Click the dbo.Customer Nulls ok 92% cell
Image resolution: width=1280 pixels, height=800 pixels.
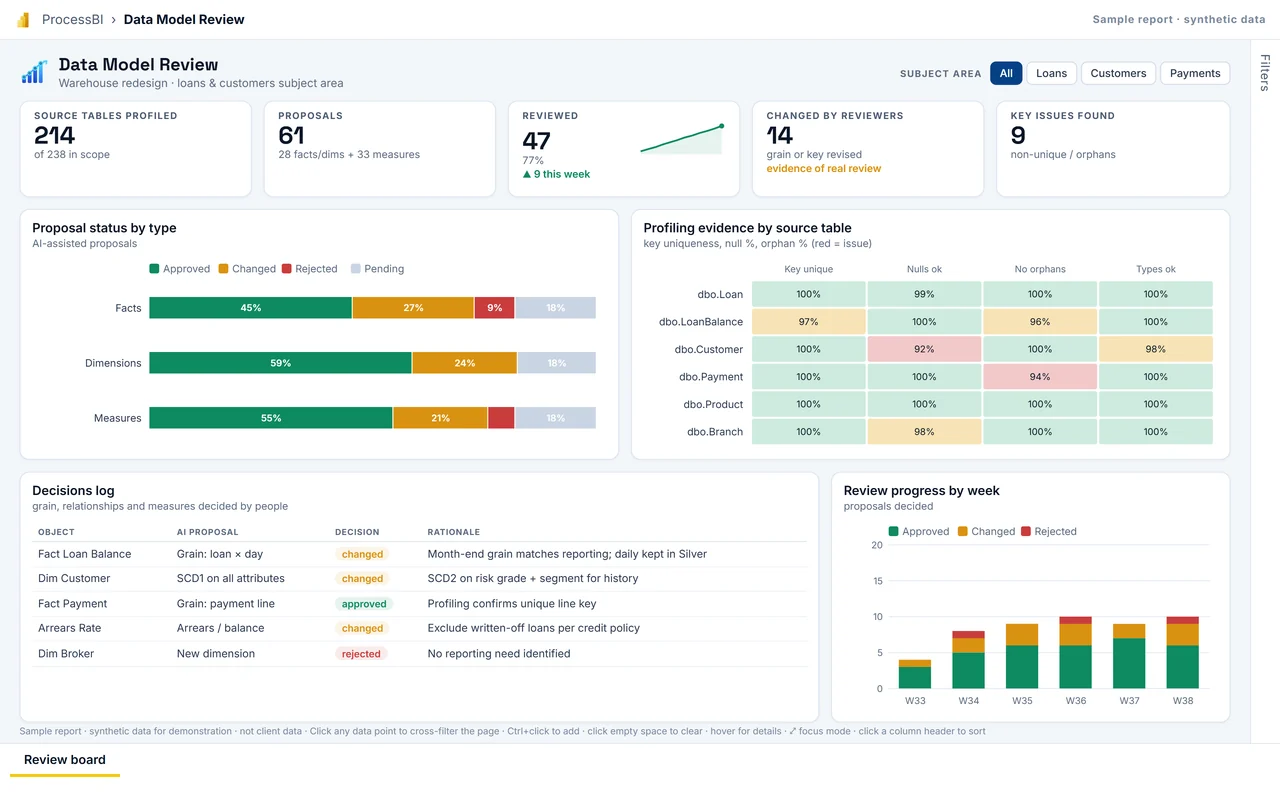pyautogui.click(x=924, y=350)
